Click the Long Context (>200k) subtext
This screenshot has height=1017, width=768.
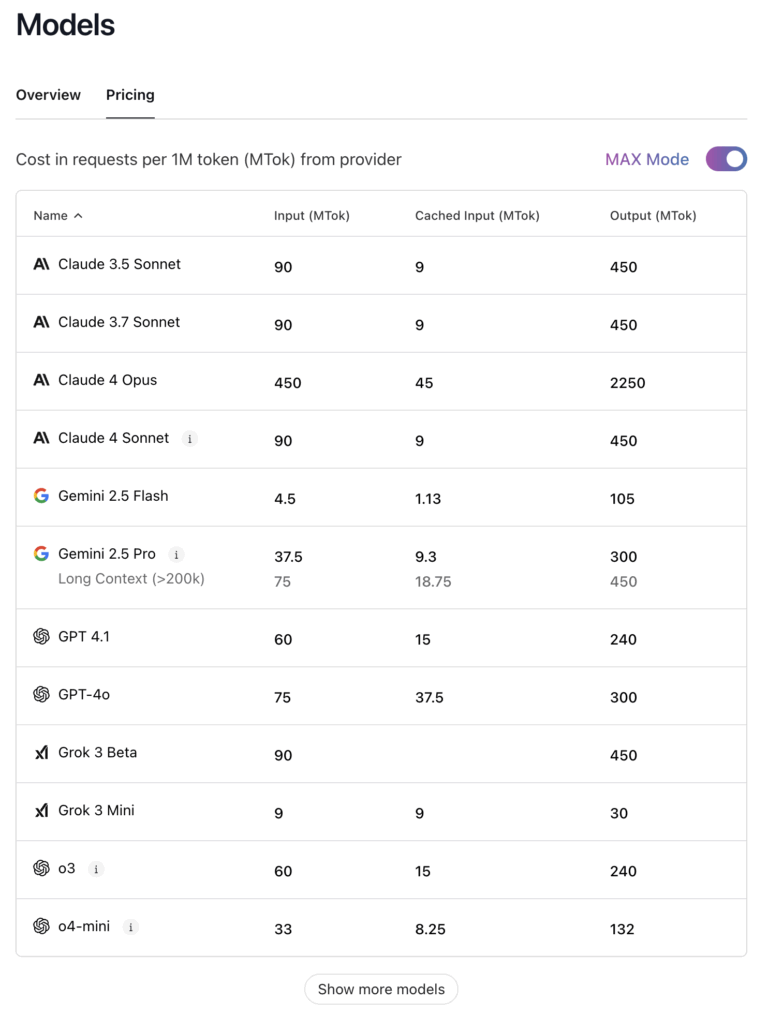click(x=131, y=578)
